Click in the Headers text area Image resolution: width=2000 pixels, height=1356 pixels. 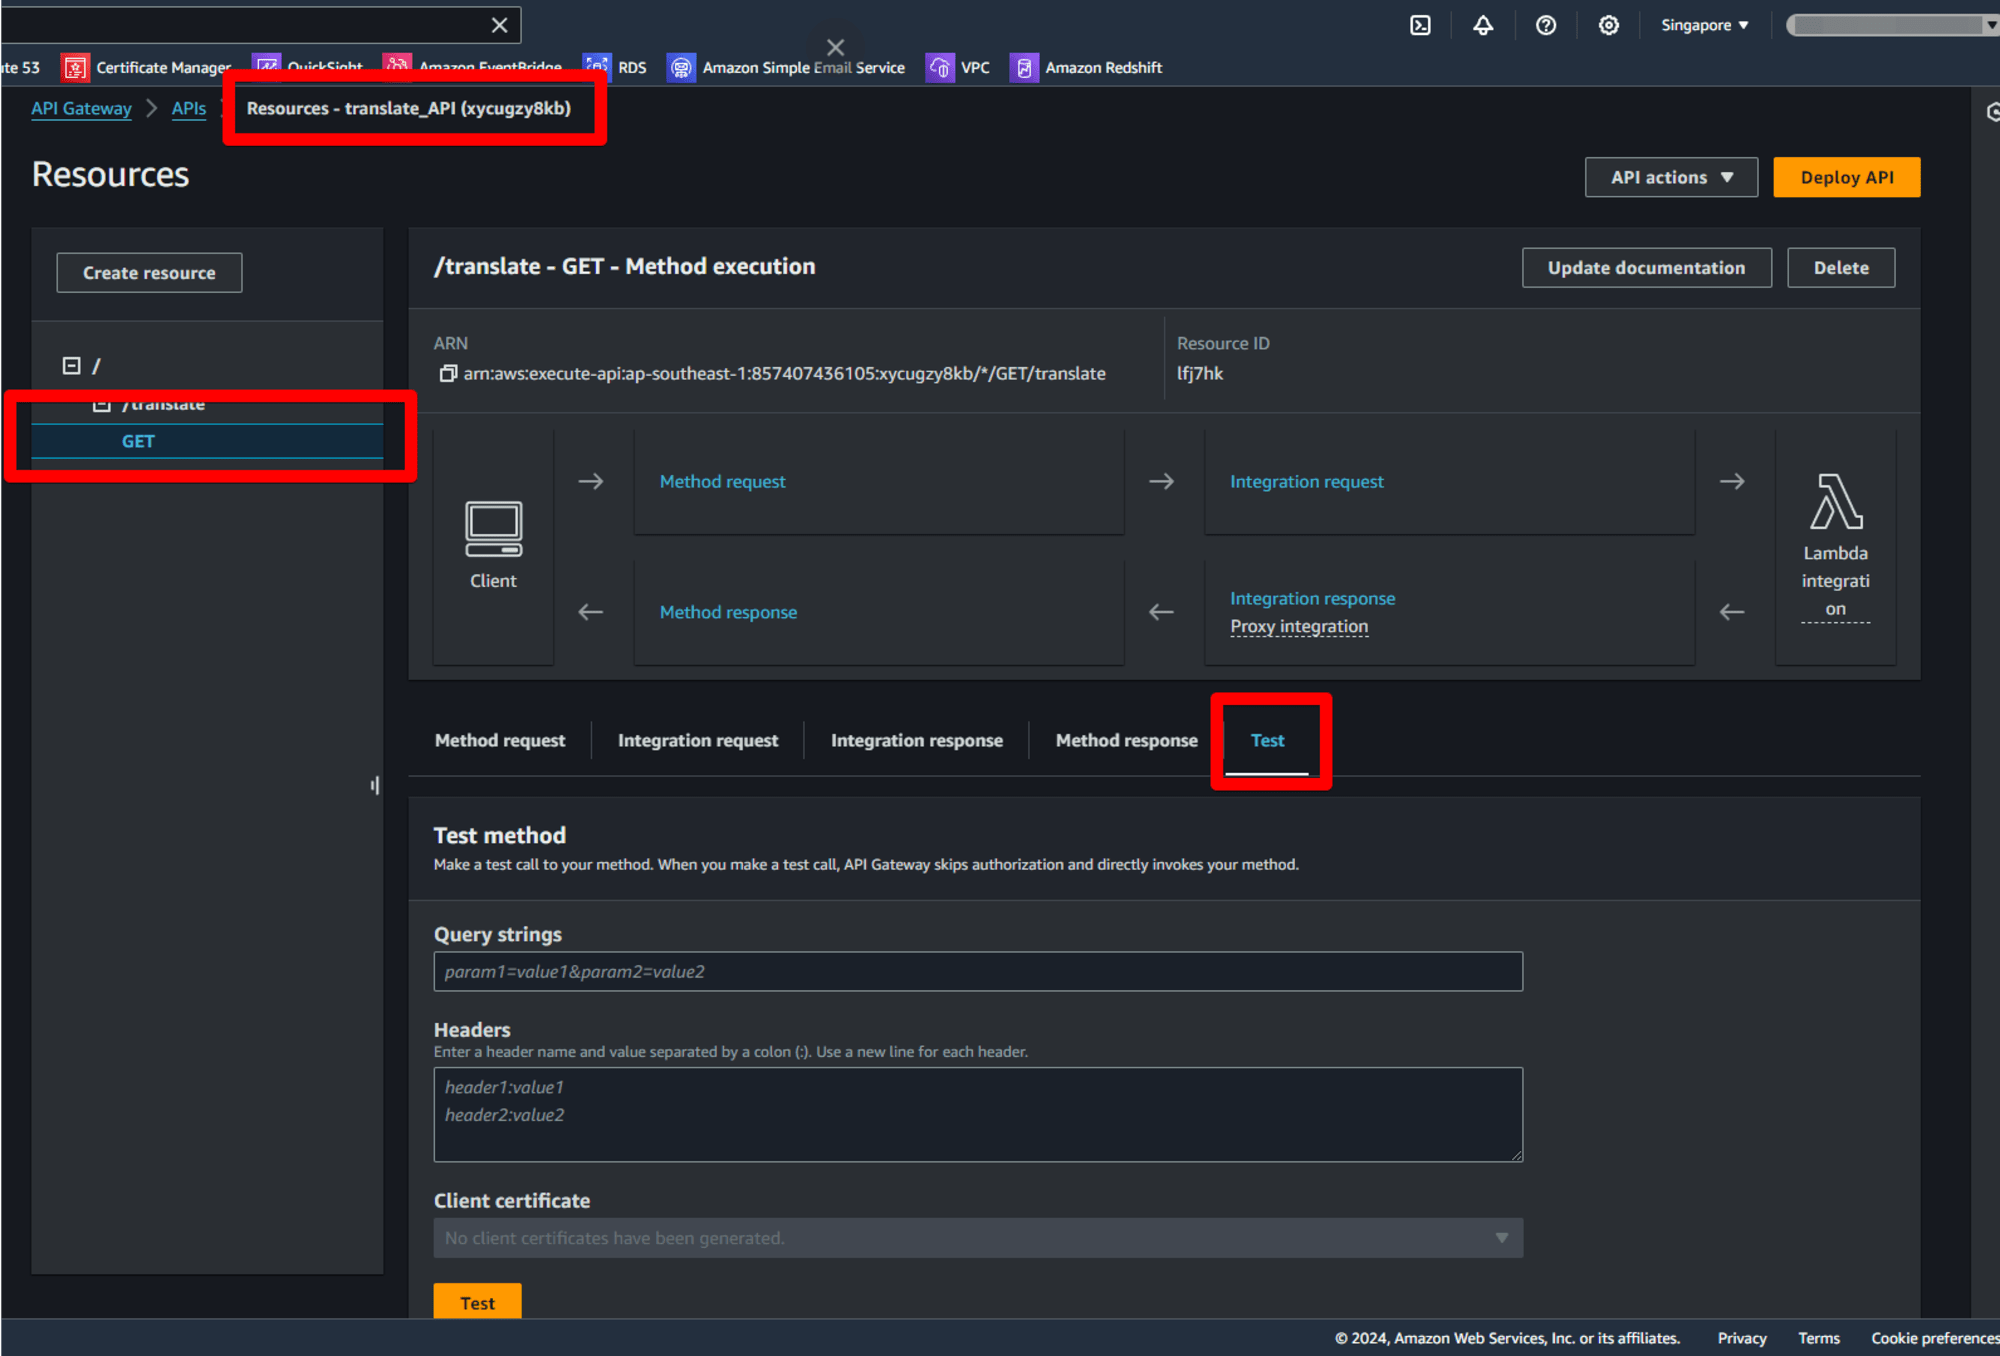pyautogui.click(x=978, y=1115)
